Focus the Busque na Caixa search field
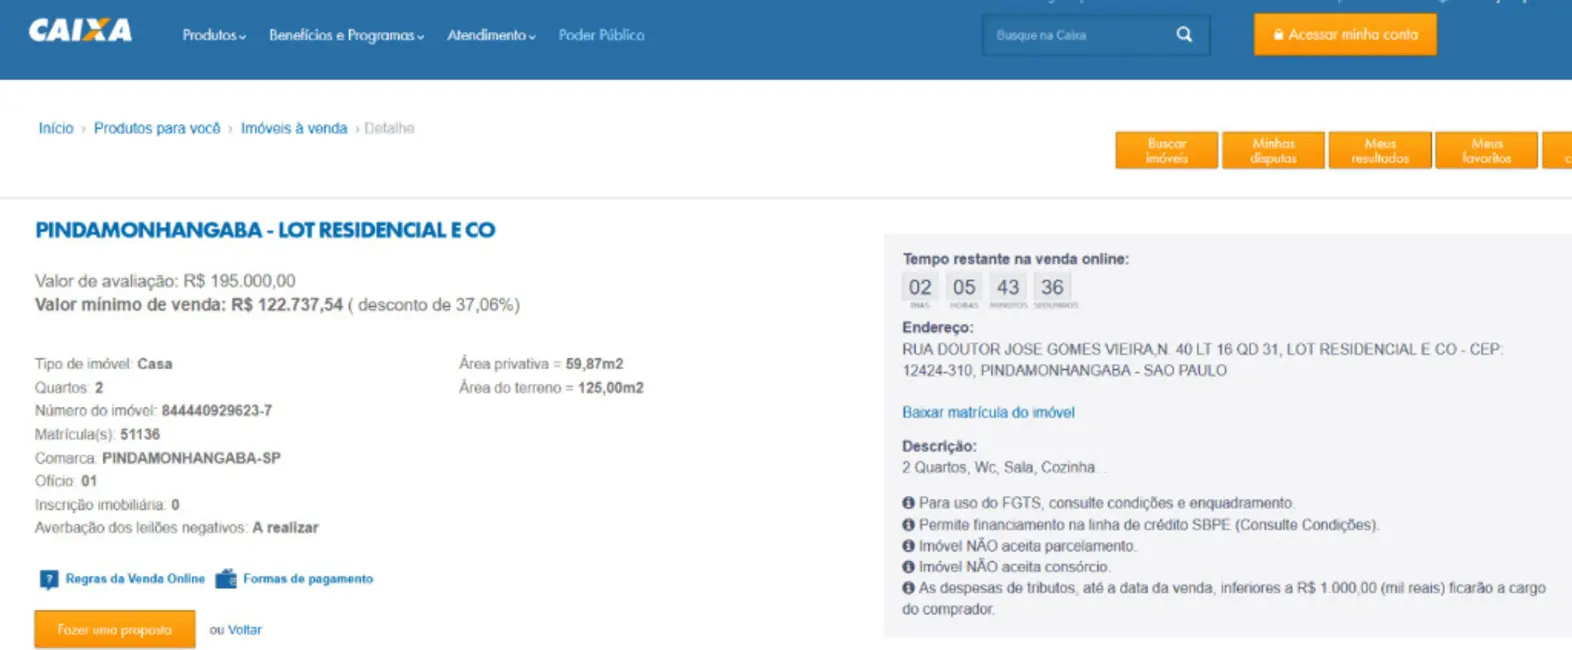1572x650 pixels. 1078,35
